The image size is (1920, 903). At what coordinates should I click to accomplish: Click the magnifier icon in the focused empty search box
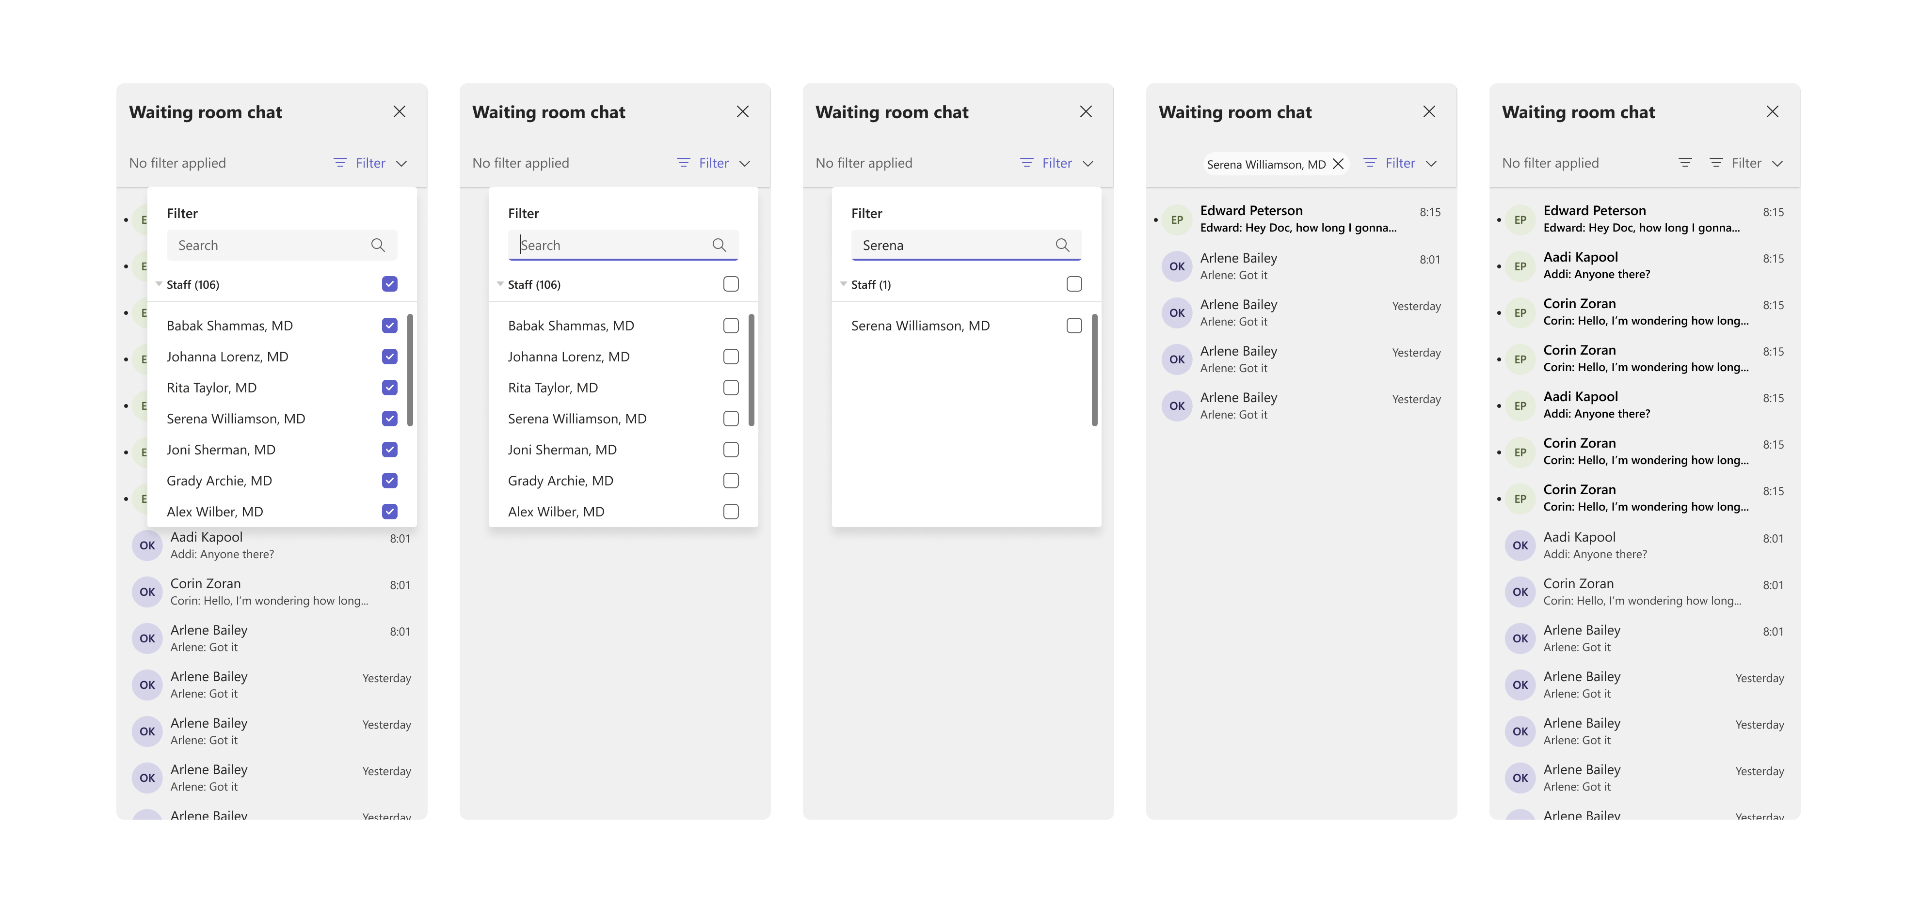click(719, 245)
